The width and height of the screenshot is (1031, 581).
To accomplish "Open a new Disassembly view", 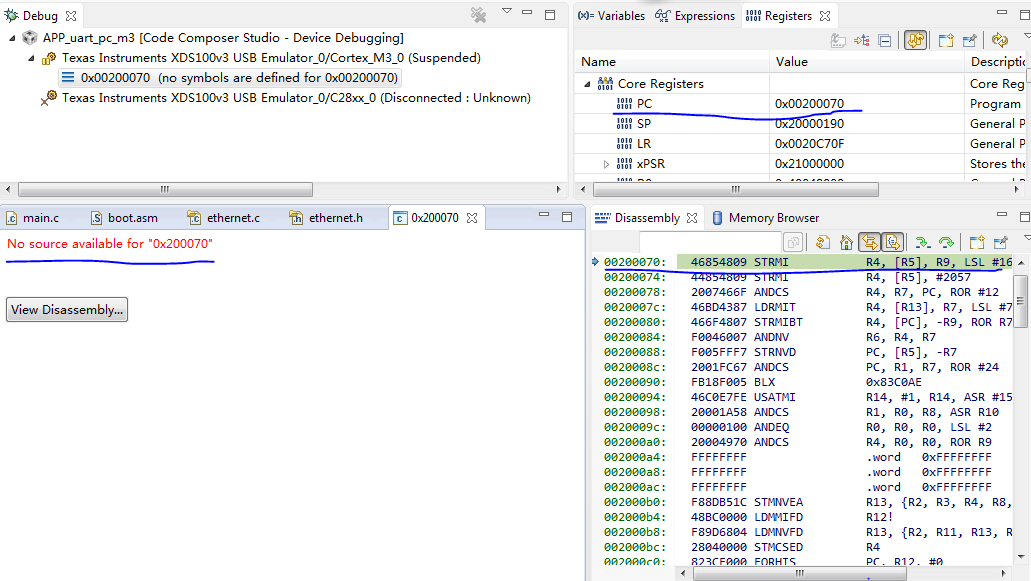I will click(x=976, y=243).
